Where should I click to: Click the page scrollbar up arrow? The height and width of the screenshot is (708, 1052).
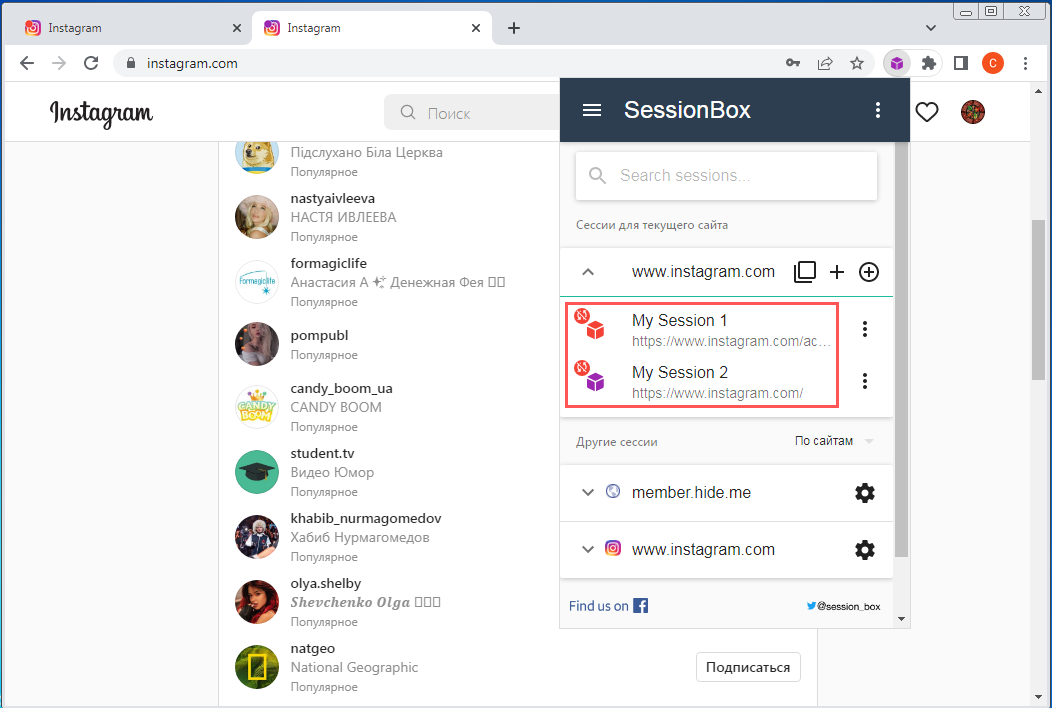[x=1039, y=91]
